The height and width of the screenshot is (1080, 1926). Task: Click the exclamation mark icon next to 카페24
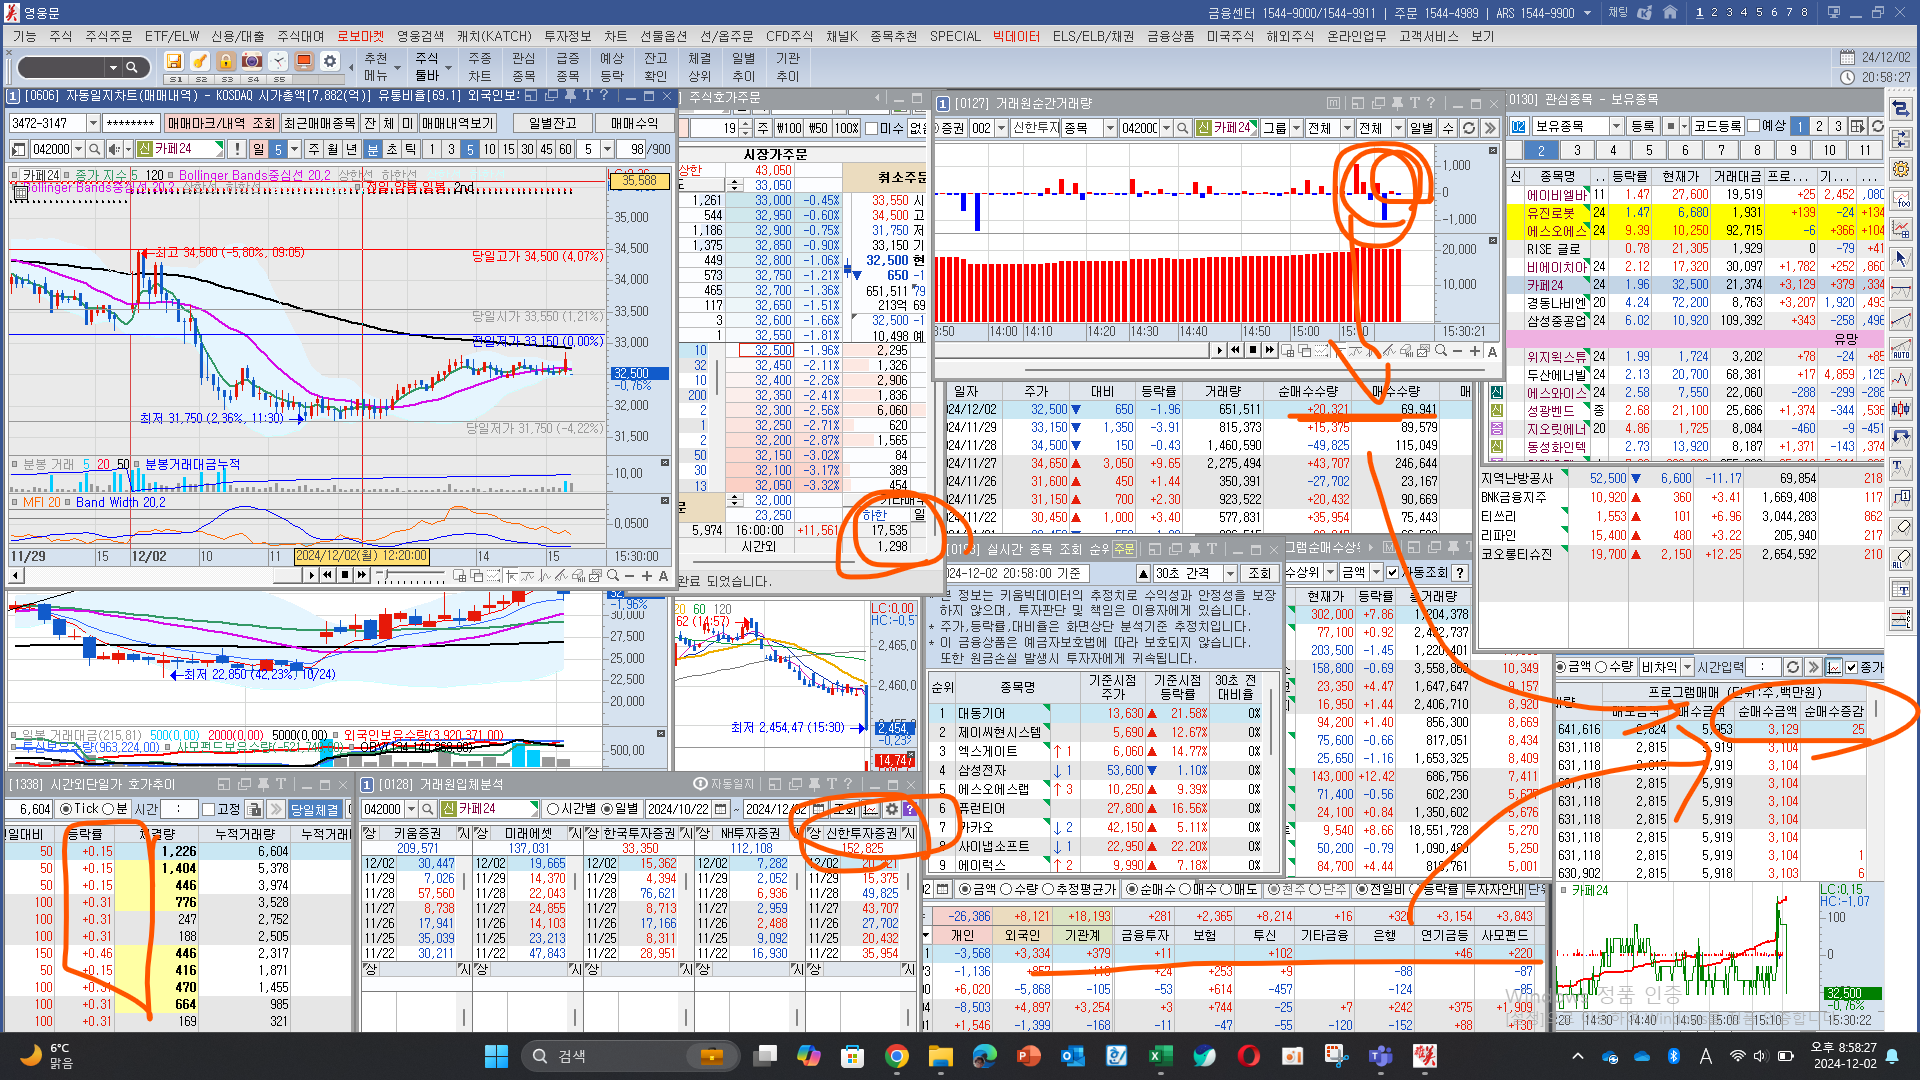(237, 149)
